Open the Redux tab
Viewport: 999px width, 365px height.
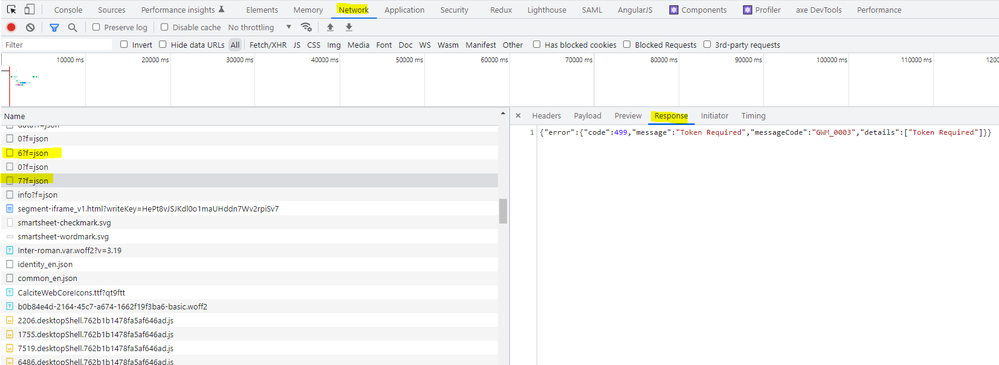coord(501,10)
